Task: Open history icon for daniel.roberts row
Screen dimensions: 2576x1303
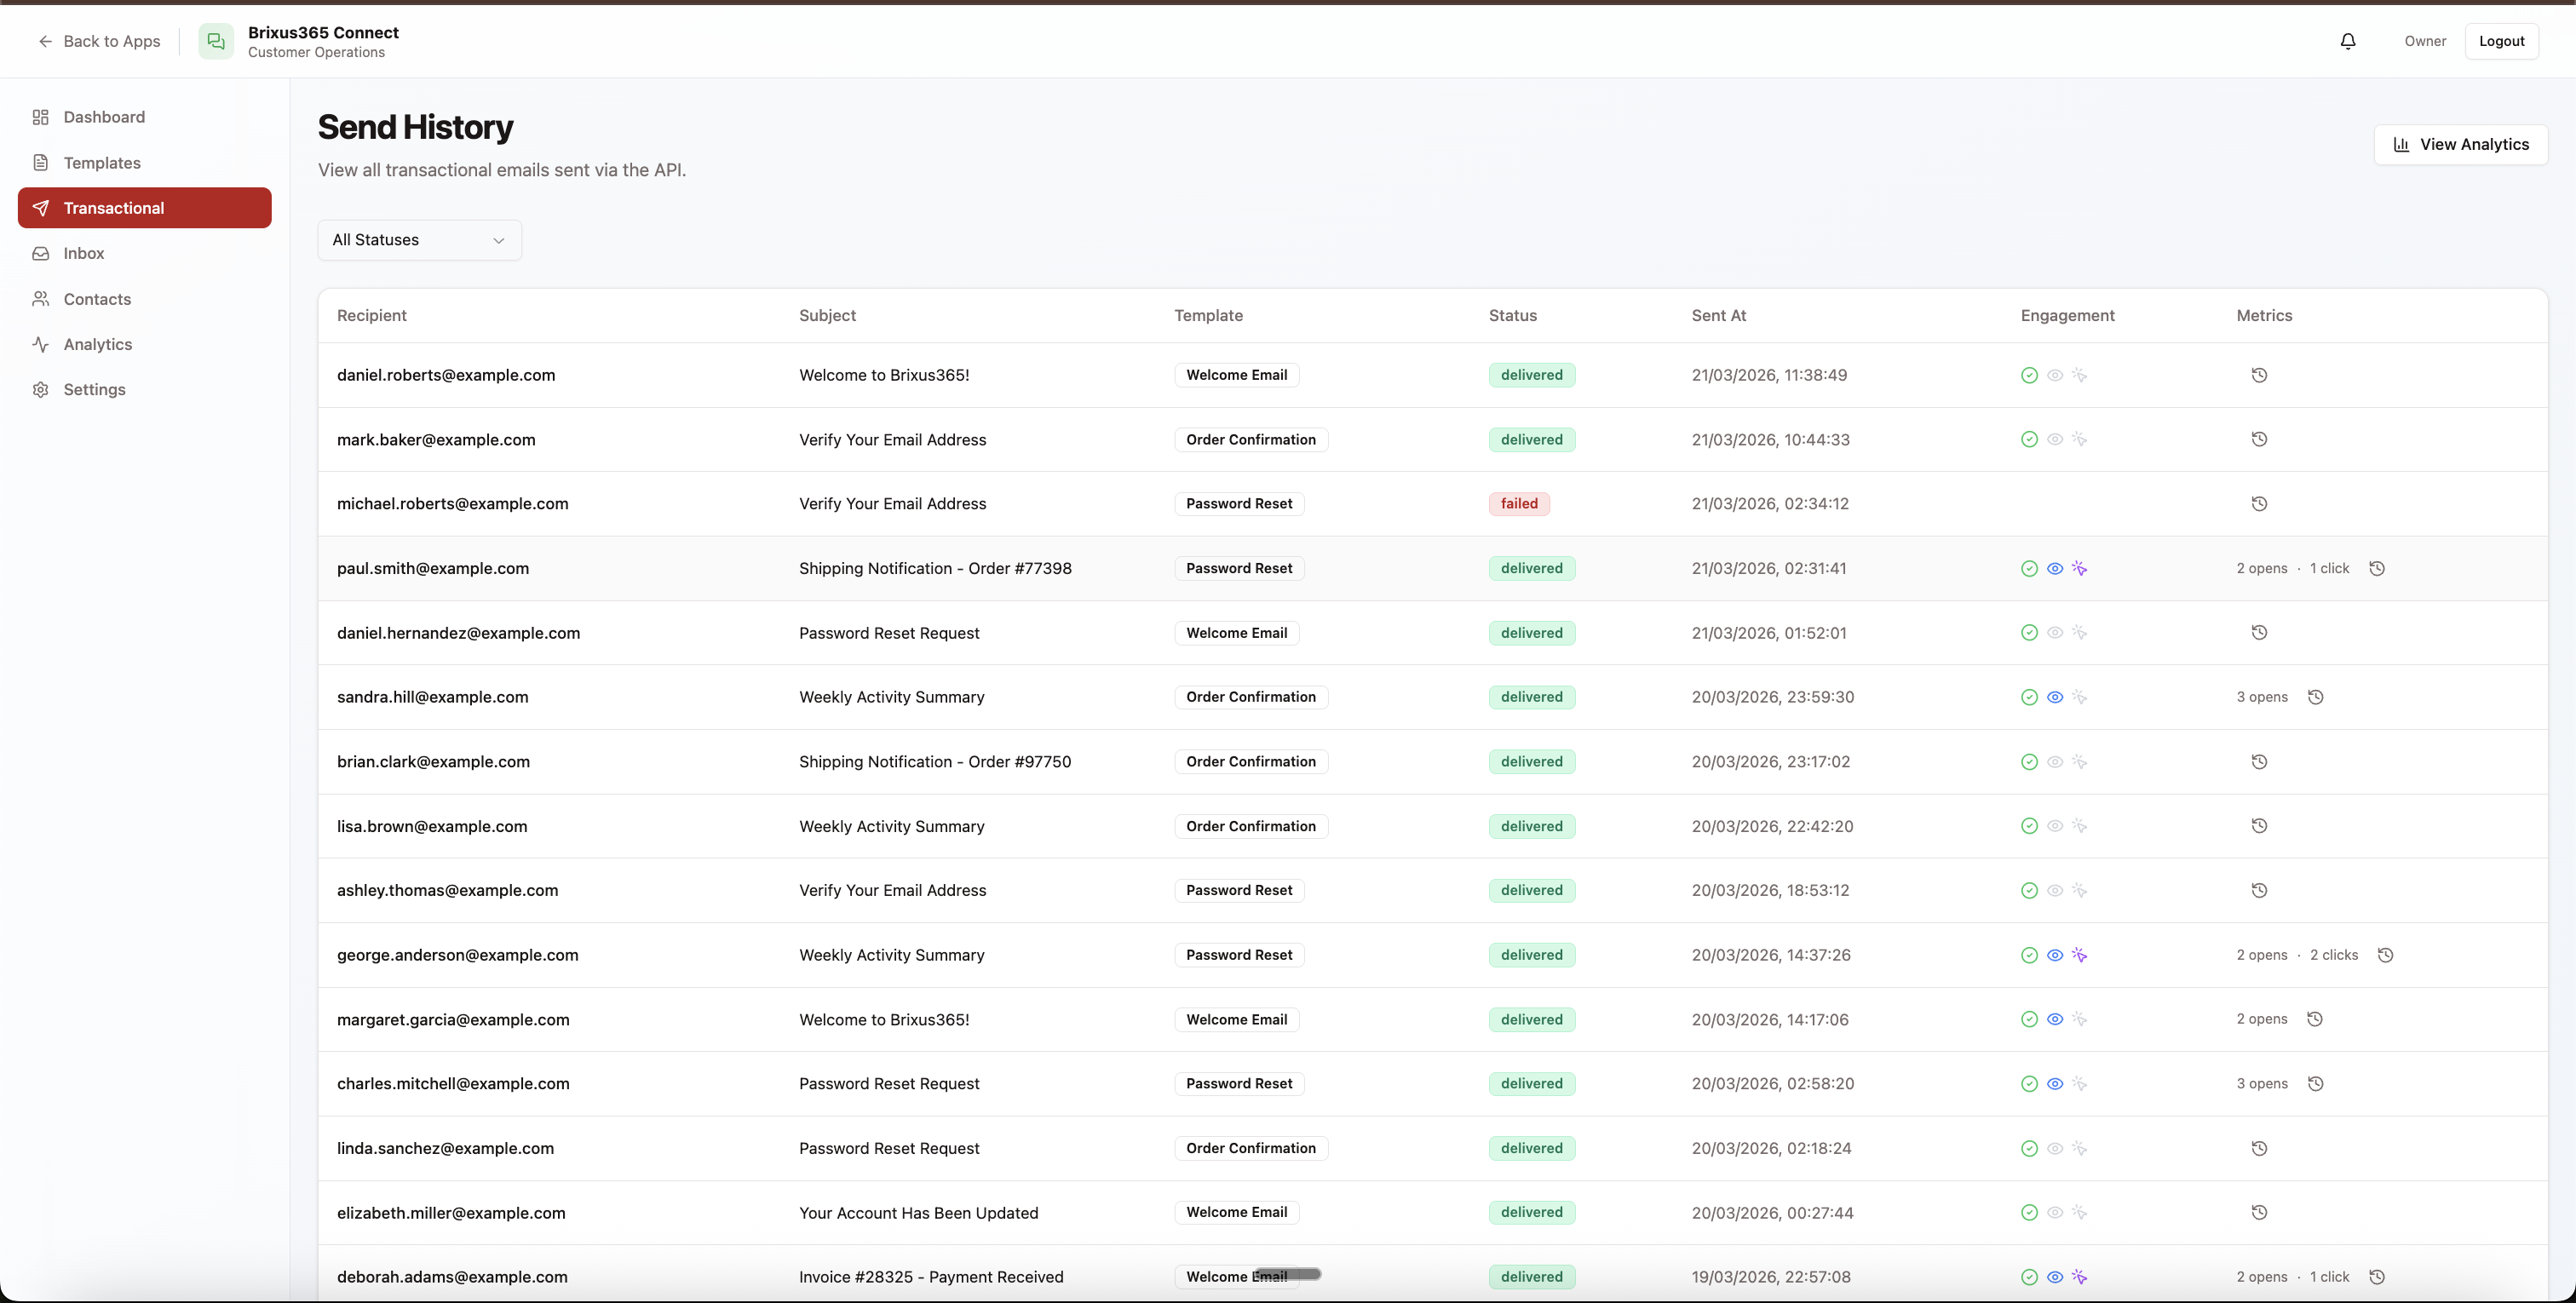Action: tap(2259, 375)
